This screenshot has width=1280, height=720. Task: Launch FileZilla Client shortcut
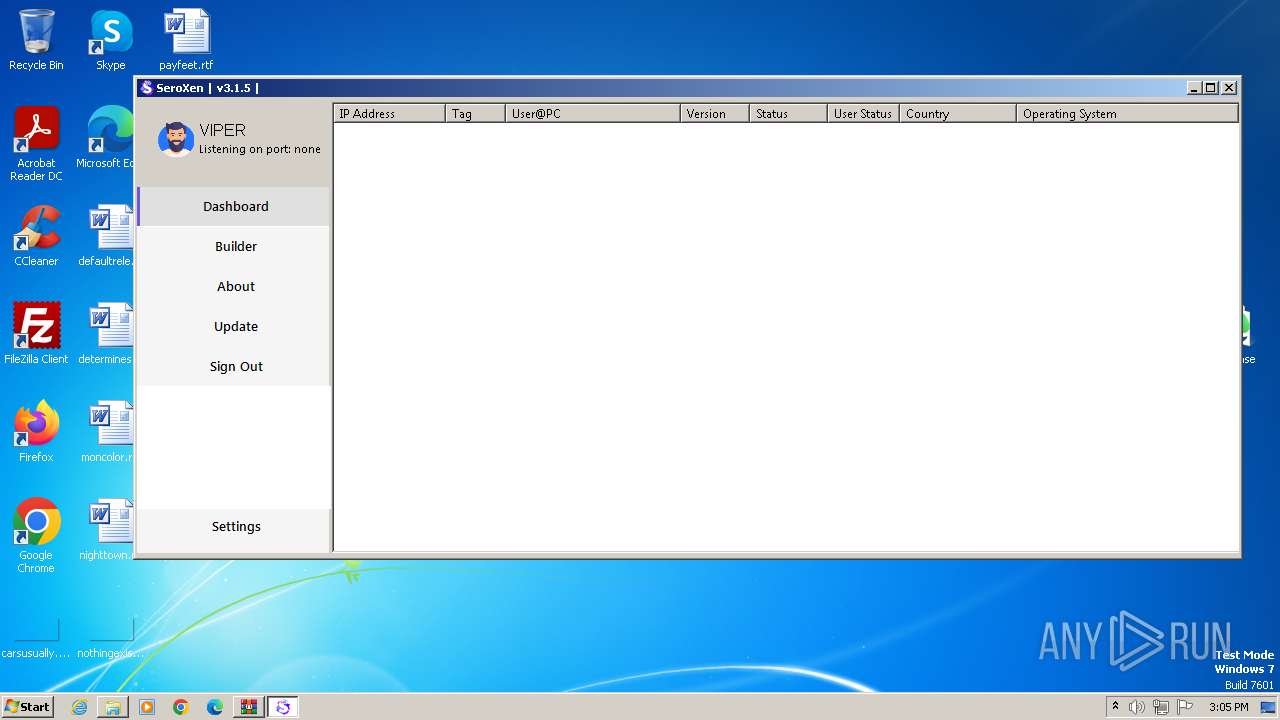tap(36, 334)
